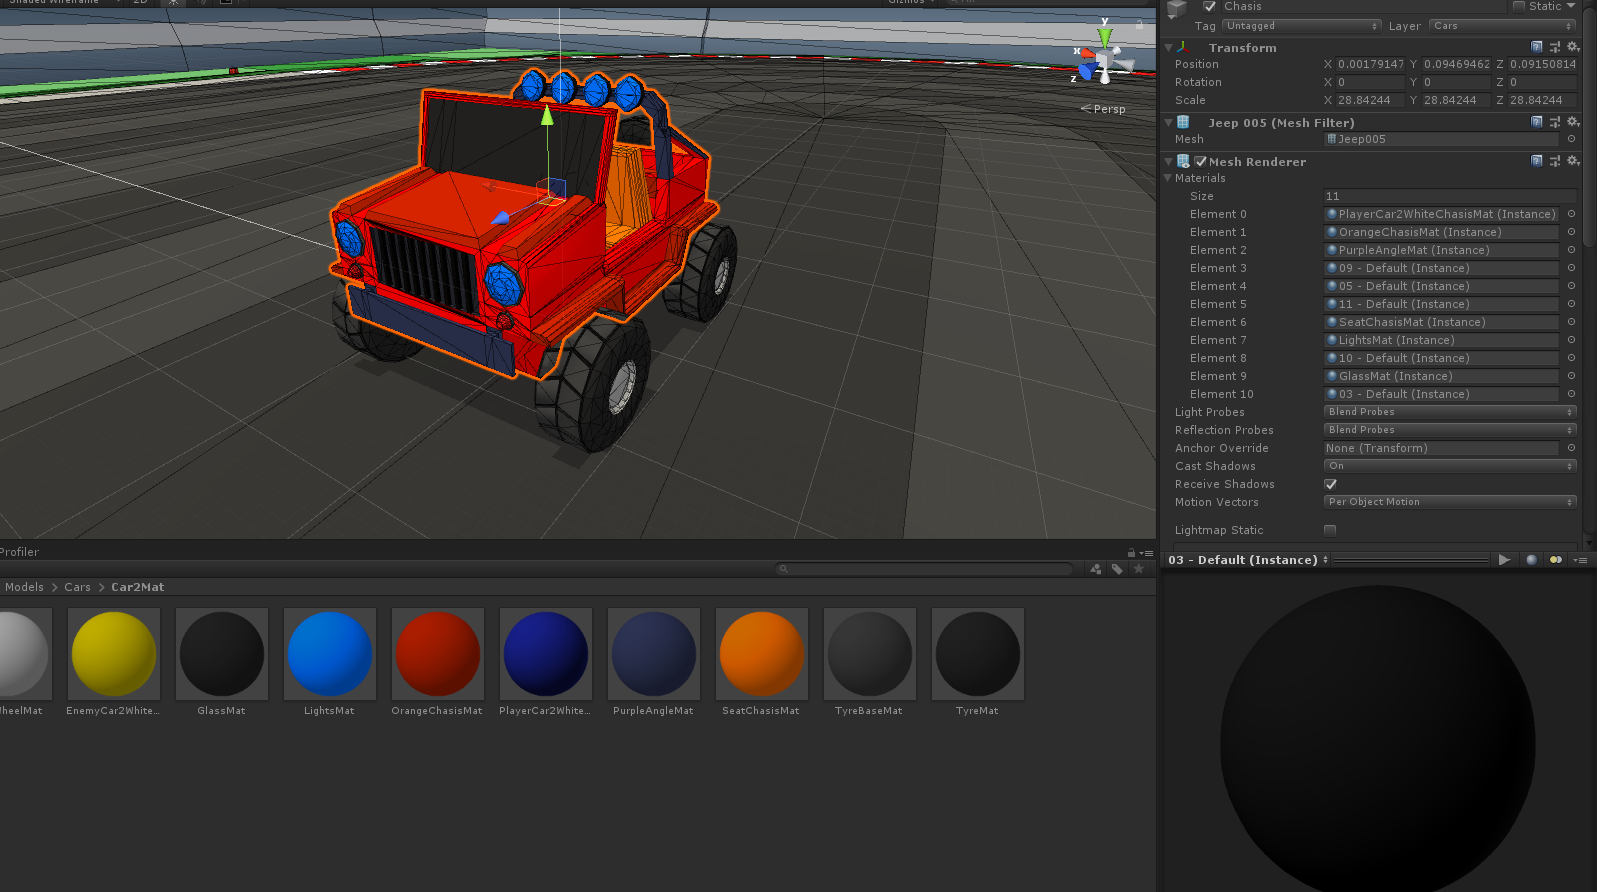Click the object picker for Element 2
Screen dimensions: 1597x892
pyautogui.click(x=1571, y=250)
